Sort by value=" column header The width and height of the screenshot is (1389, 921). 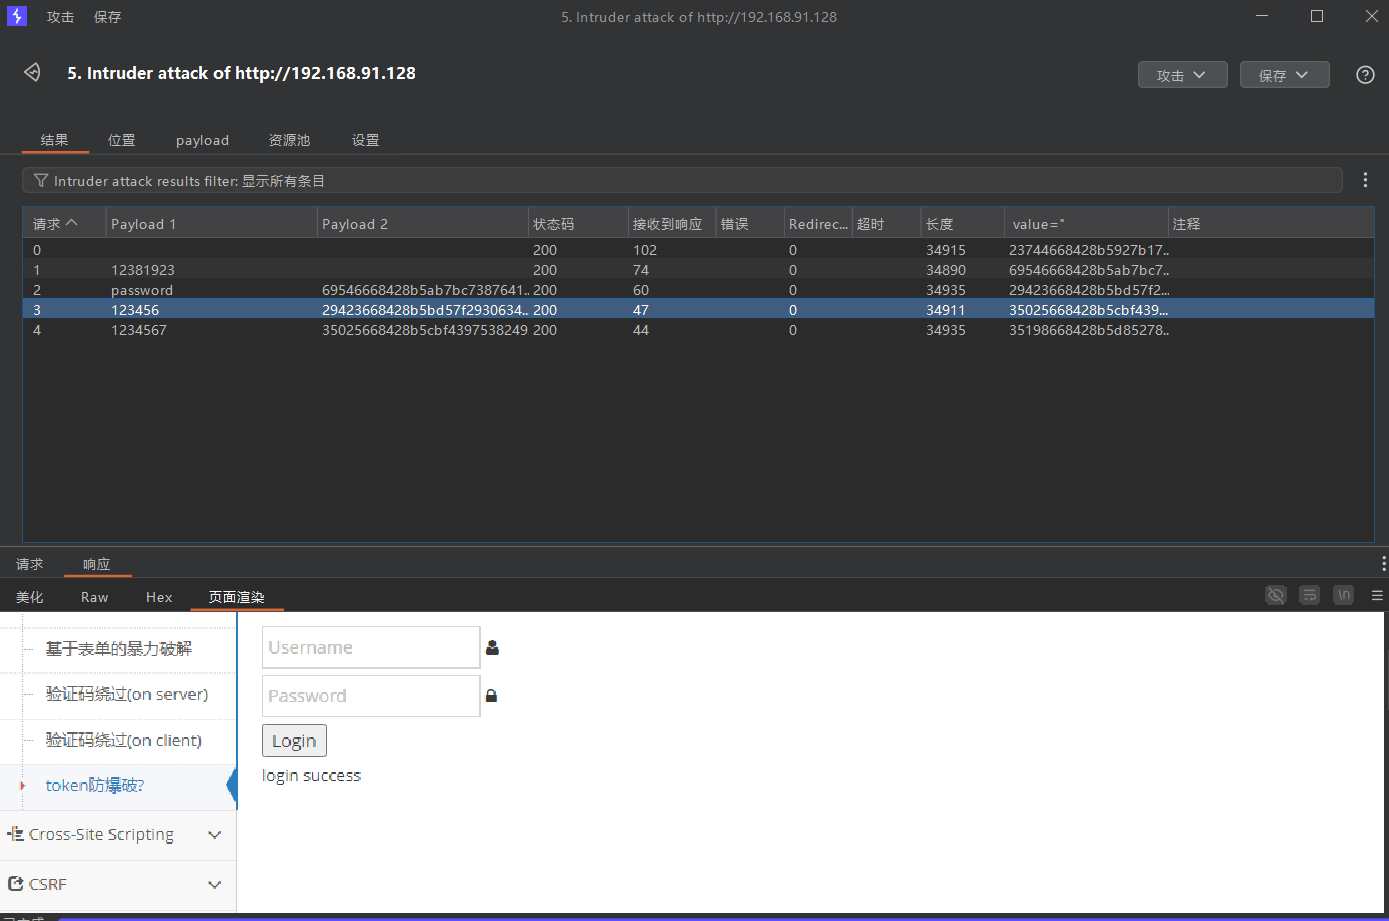(1087, 224)
